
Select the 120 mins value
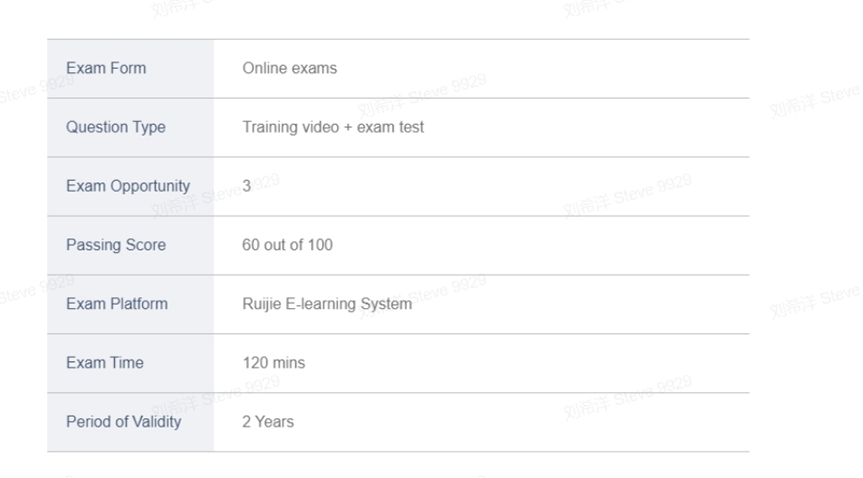click(274, 363)
